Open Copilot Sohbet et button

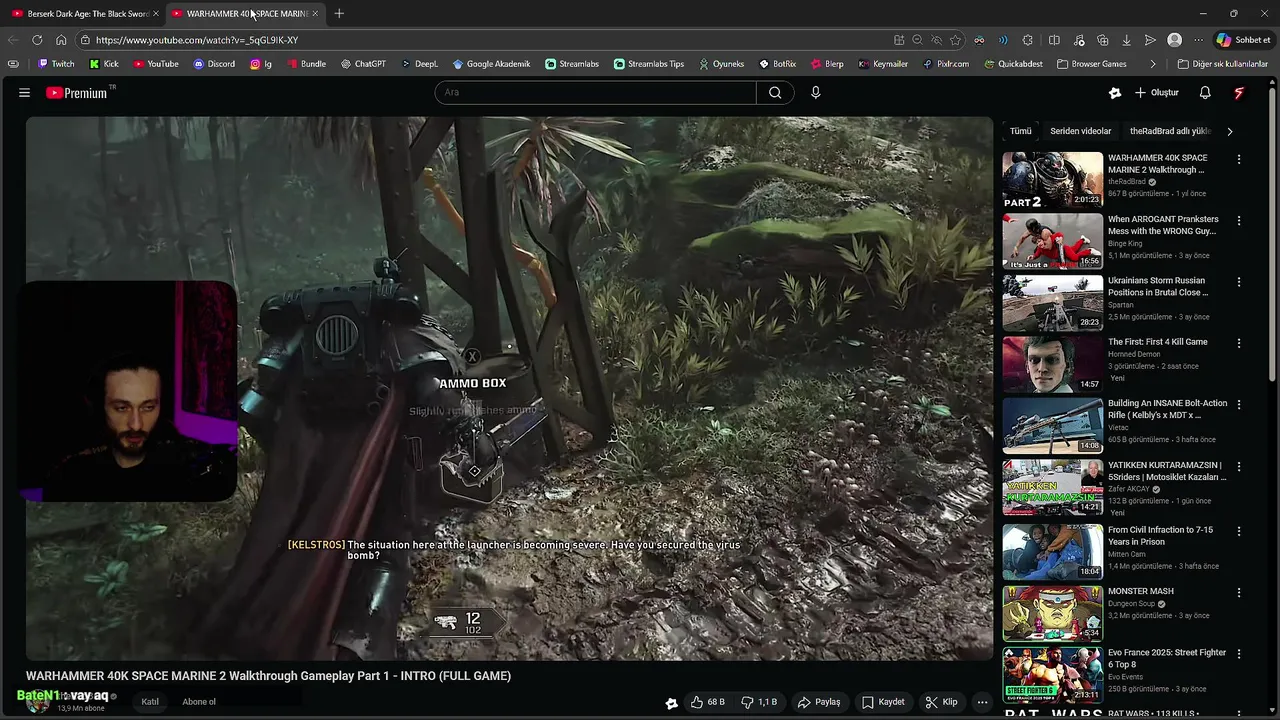pos(1243,40)
